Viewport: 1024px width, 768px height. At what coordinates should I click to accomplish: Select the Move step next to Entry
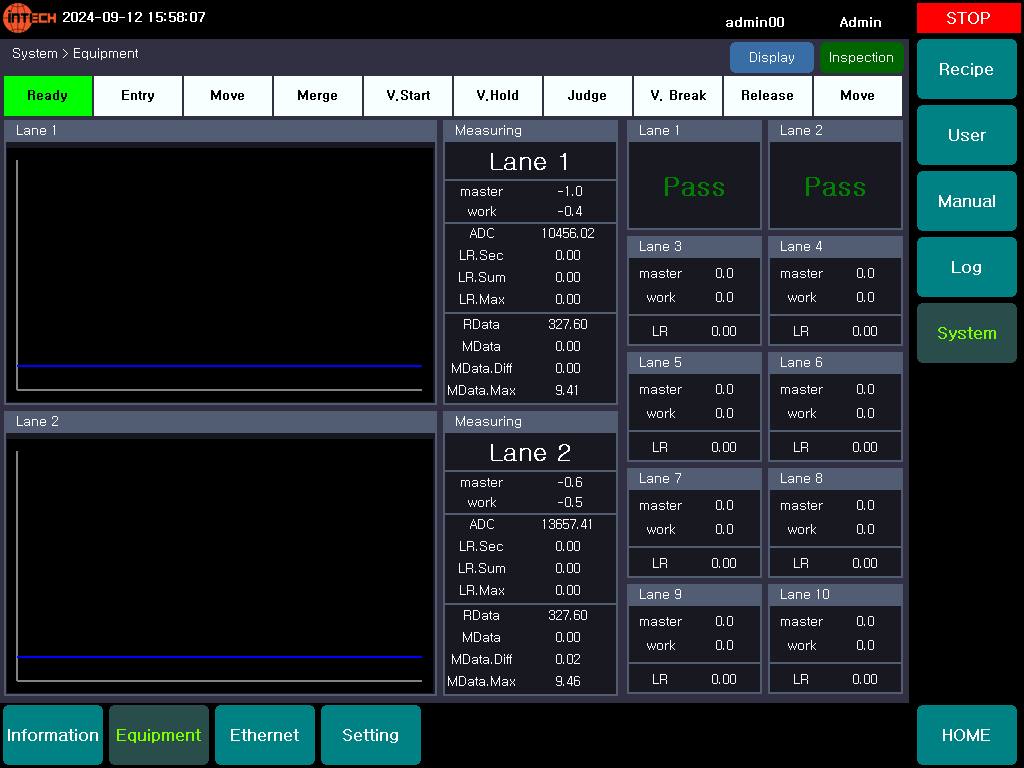coord(227,95)
